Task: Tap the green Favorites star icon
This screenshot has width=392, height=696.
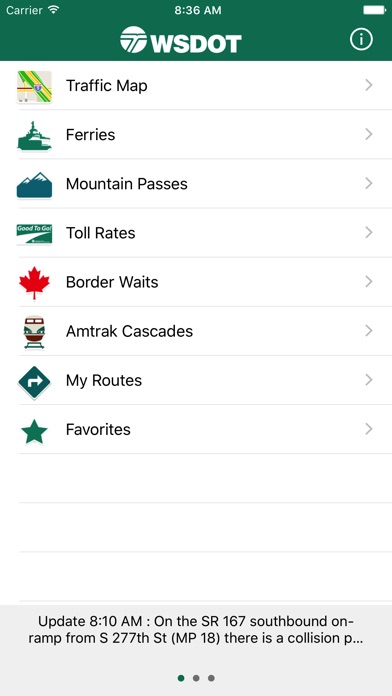Action: (34, 431)
